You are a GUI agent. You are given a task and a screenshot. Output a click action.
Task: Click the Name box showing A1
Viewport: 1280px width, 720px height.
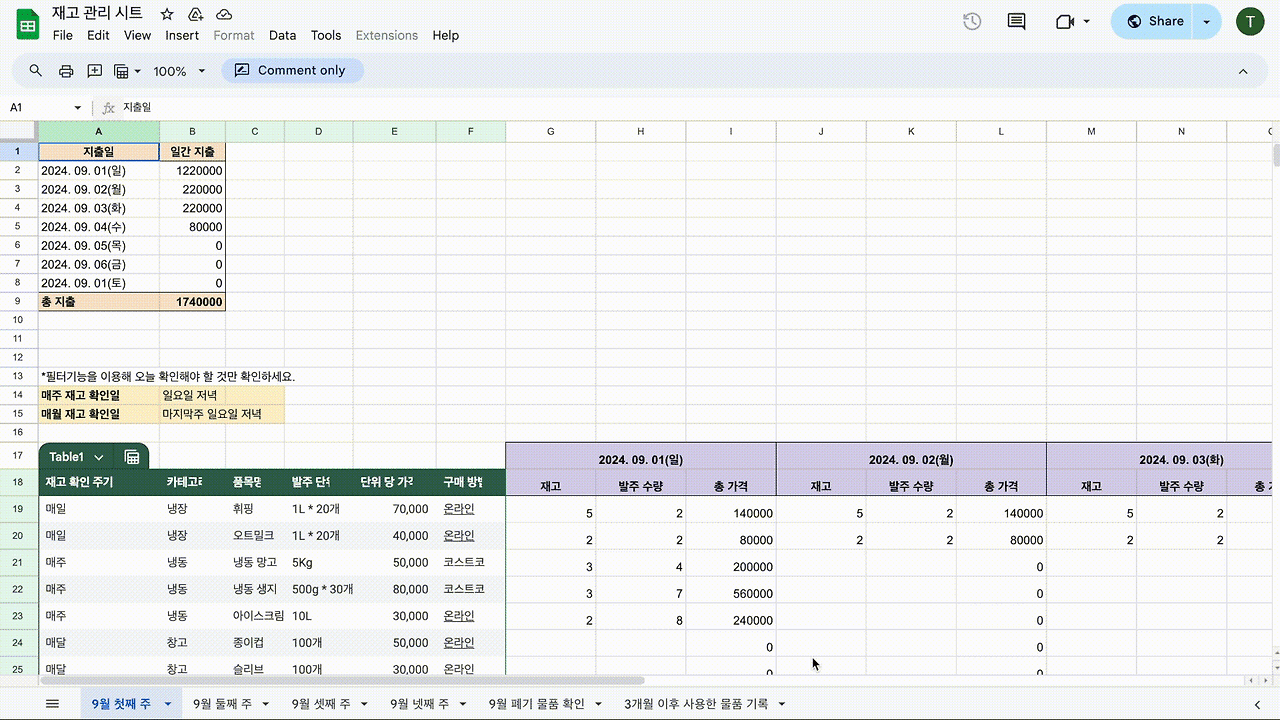pos(37,107)
